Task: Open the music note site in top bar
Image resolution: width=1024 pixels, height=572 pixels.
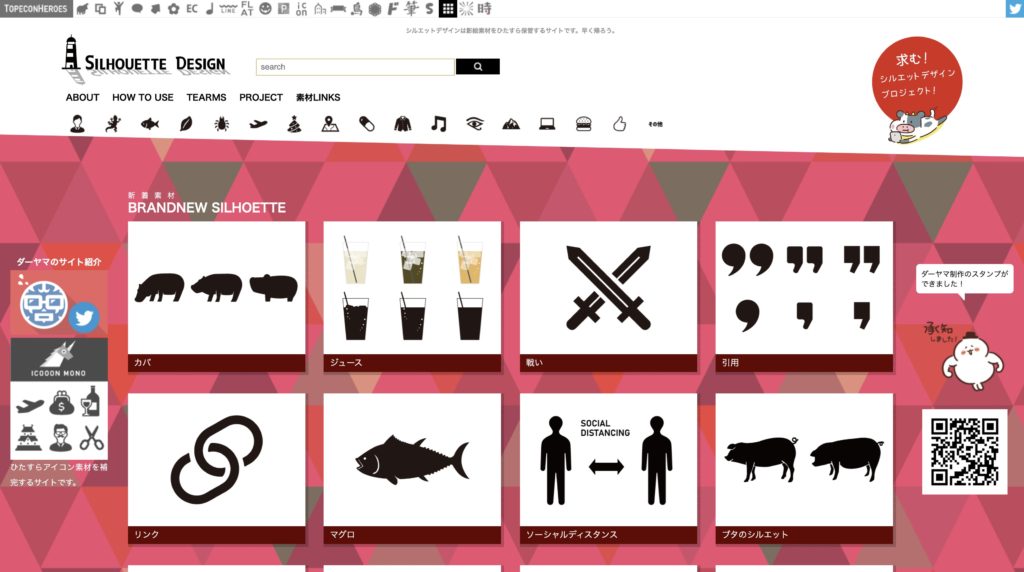Action: 210,8
